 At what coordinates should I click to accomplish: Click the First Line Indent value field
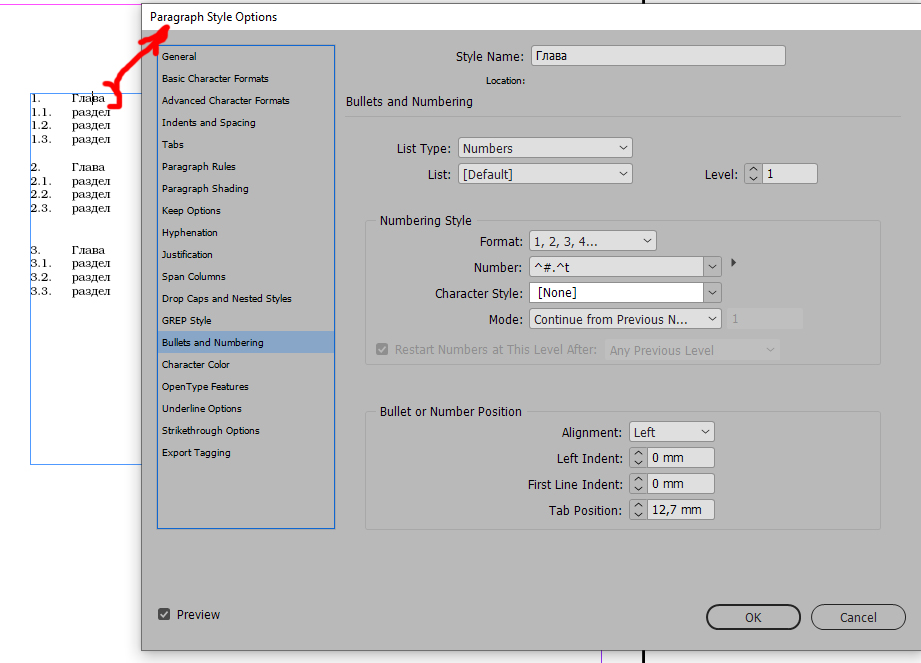681,484
